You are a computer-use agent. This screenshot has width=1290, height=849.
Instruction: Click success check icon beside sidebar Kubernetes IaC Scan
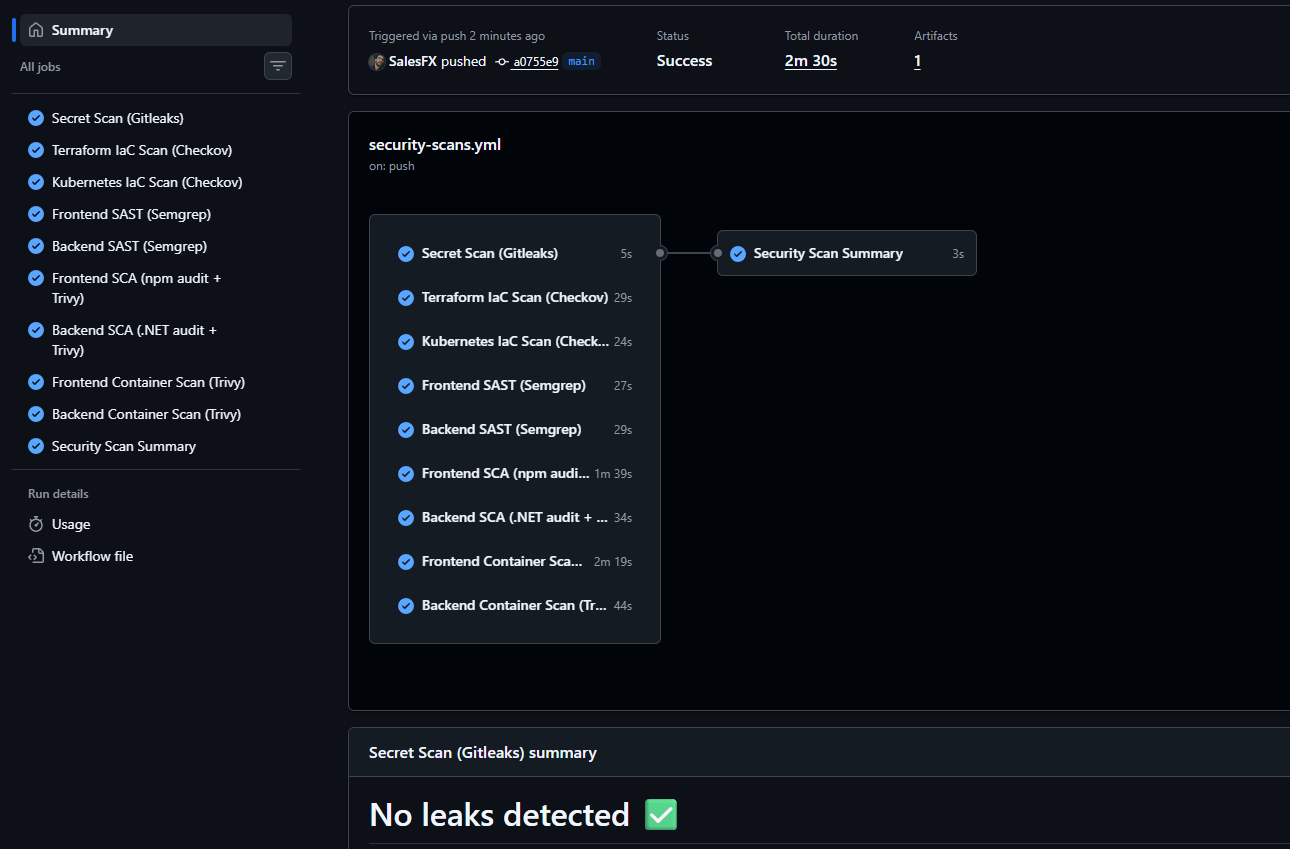[36, 182]
